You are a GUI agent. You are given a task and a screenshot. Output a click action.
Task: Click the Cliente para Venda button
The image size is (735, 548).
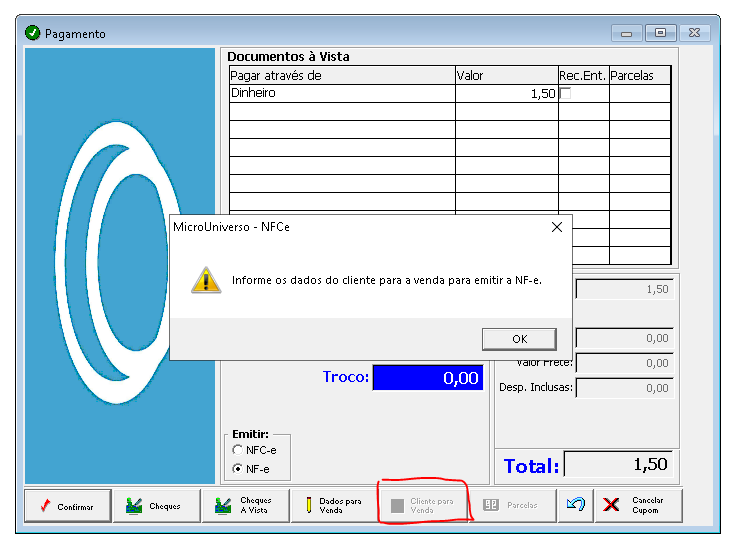423,506
